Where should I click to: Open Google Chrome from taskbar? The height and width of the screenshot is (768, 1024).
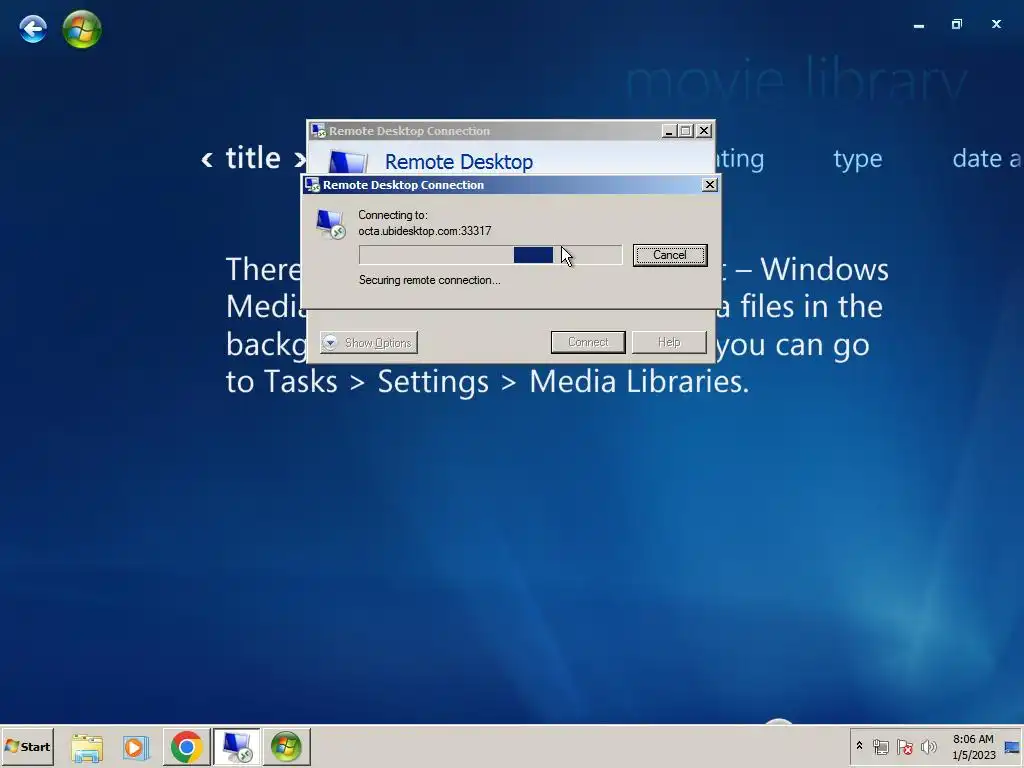coord(186,747)
